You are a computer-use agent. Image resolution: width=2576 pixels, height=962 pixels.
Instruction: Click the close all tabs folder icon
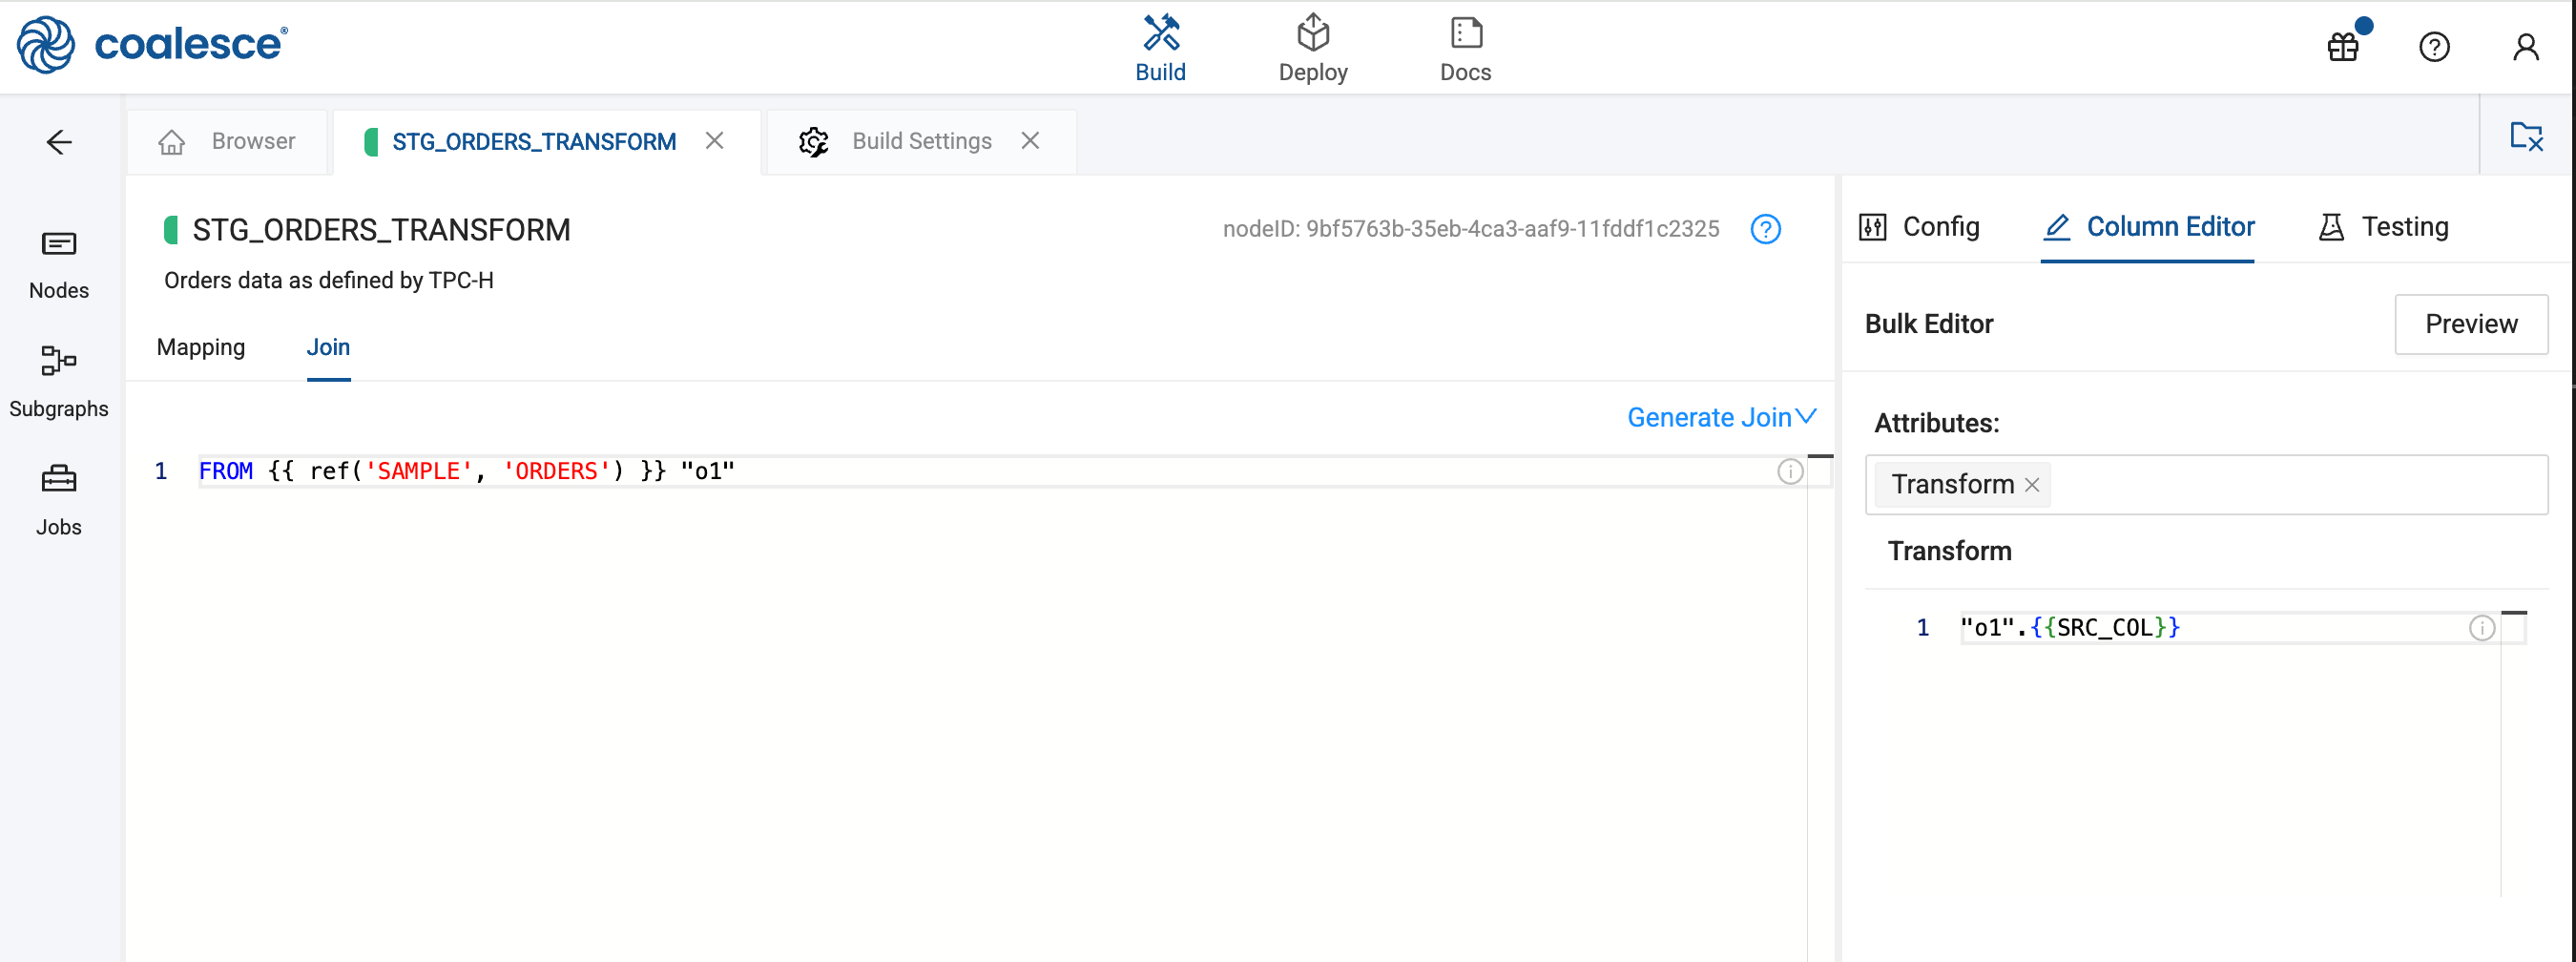click(x=2526, y=136)
